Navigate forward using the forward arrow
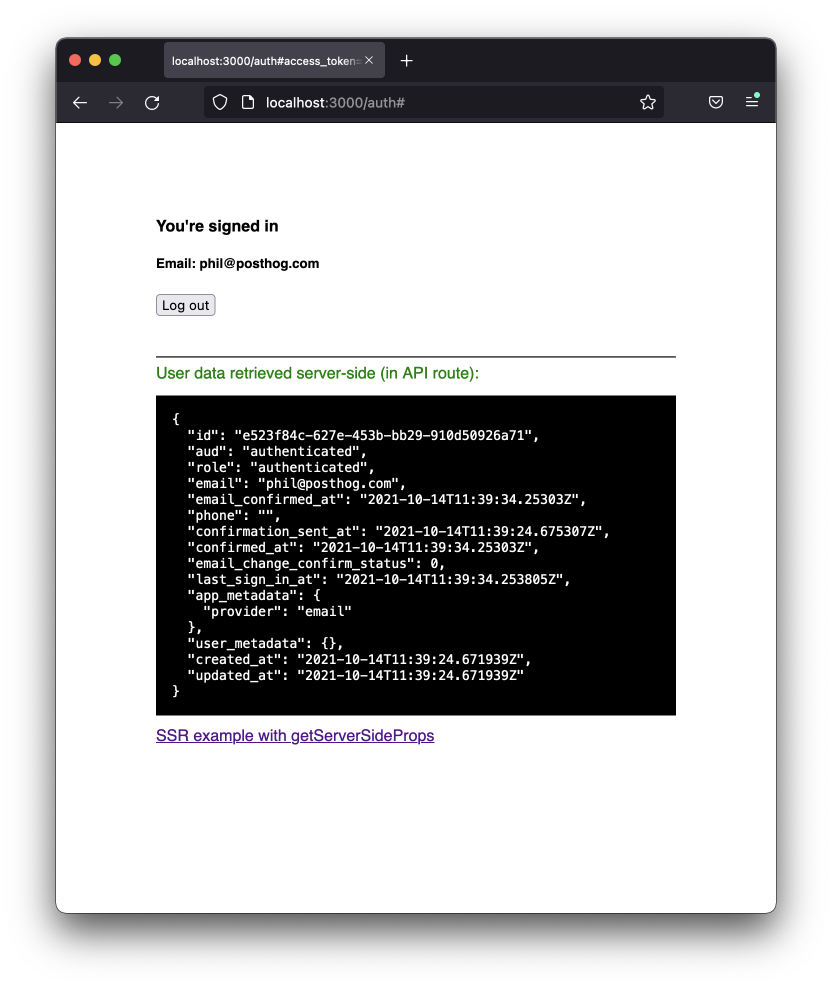The height and width of the screenshot is (987, 832). click(x=116, y=102)
